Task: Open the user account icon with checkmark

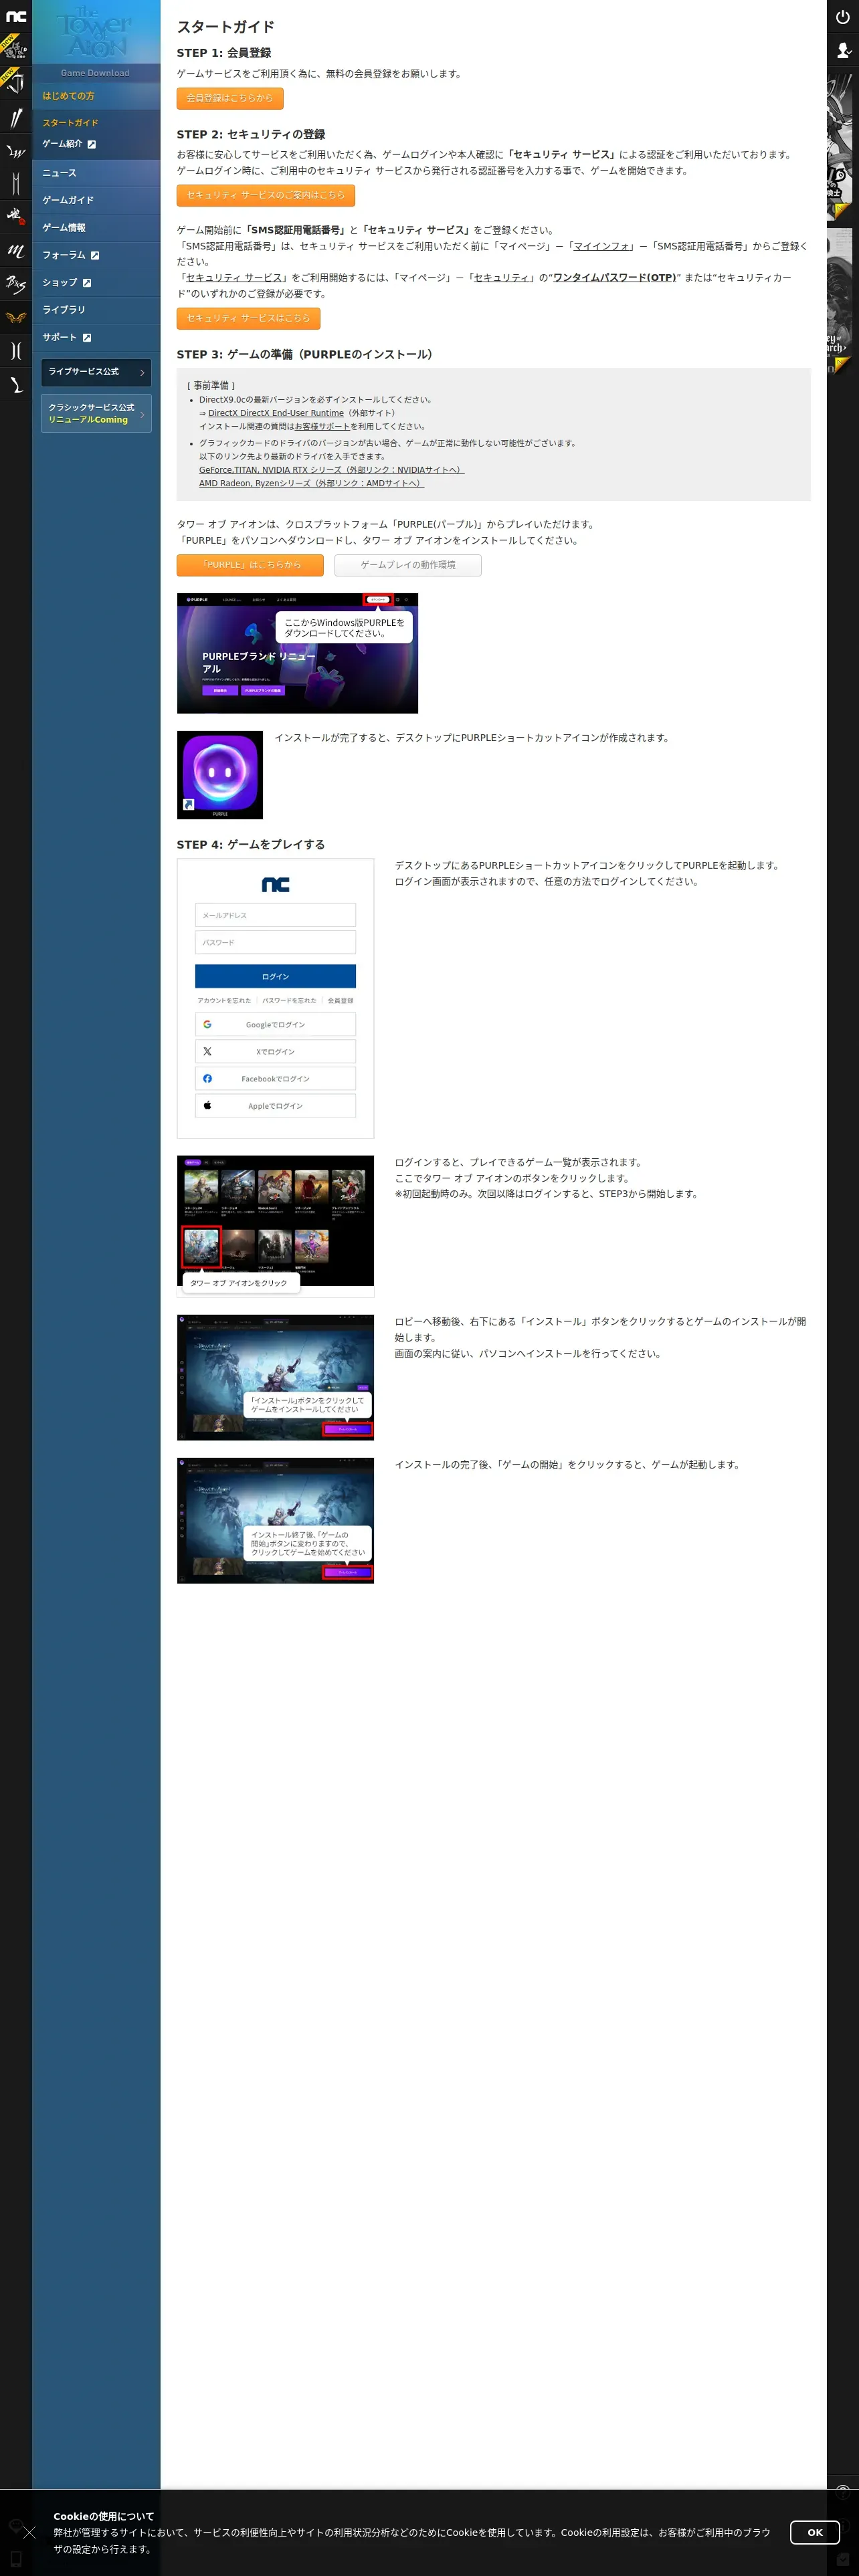Action: point(843,49)
